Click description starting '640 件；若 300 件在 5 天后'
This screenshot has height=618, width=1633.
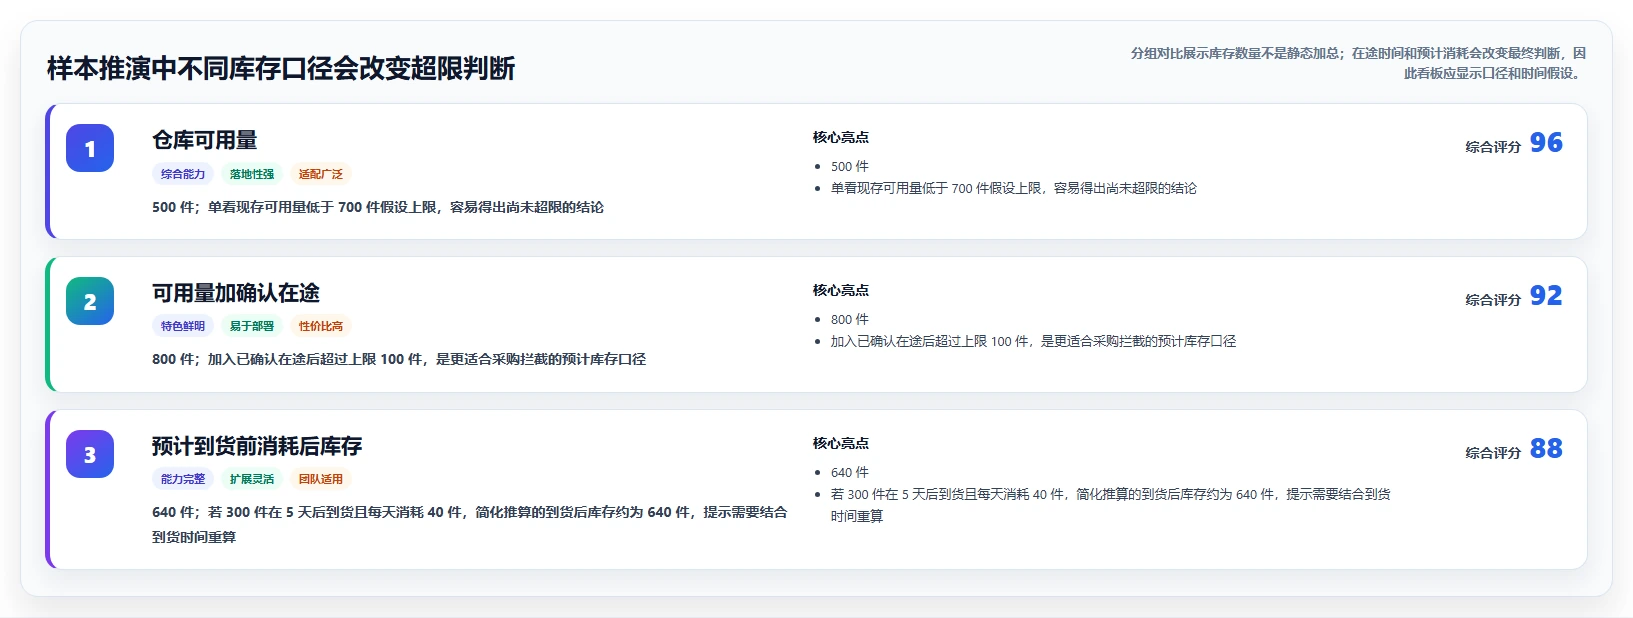[x=470, y=525]
